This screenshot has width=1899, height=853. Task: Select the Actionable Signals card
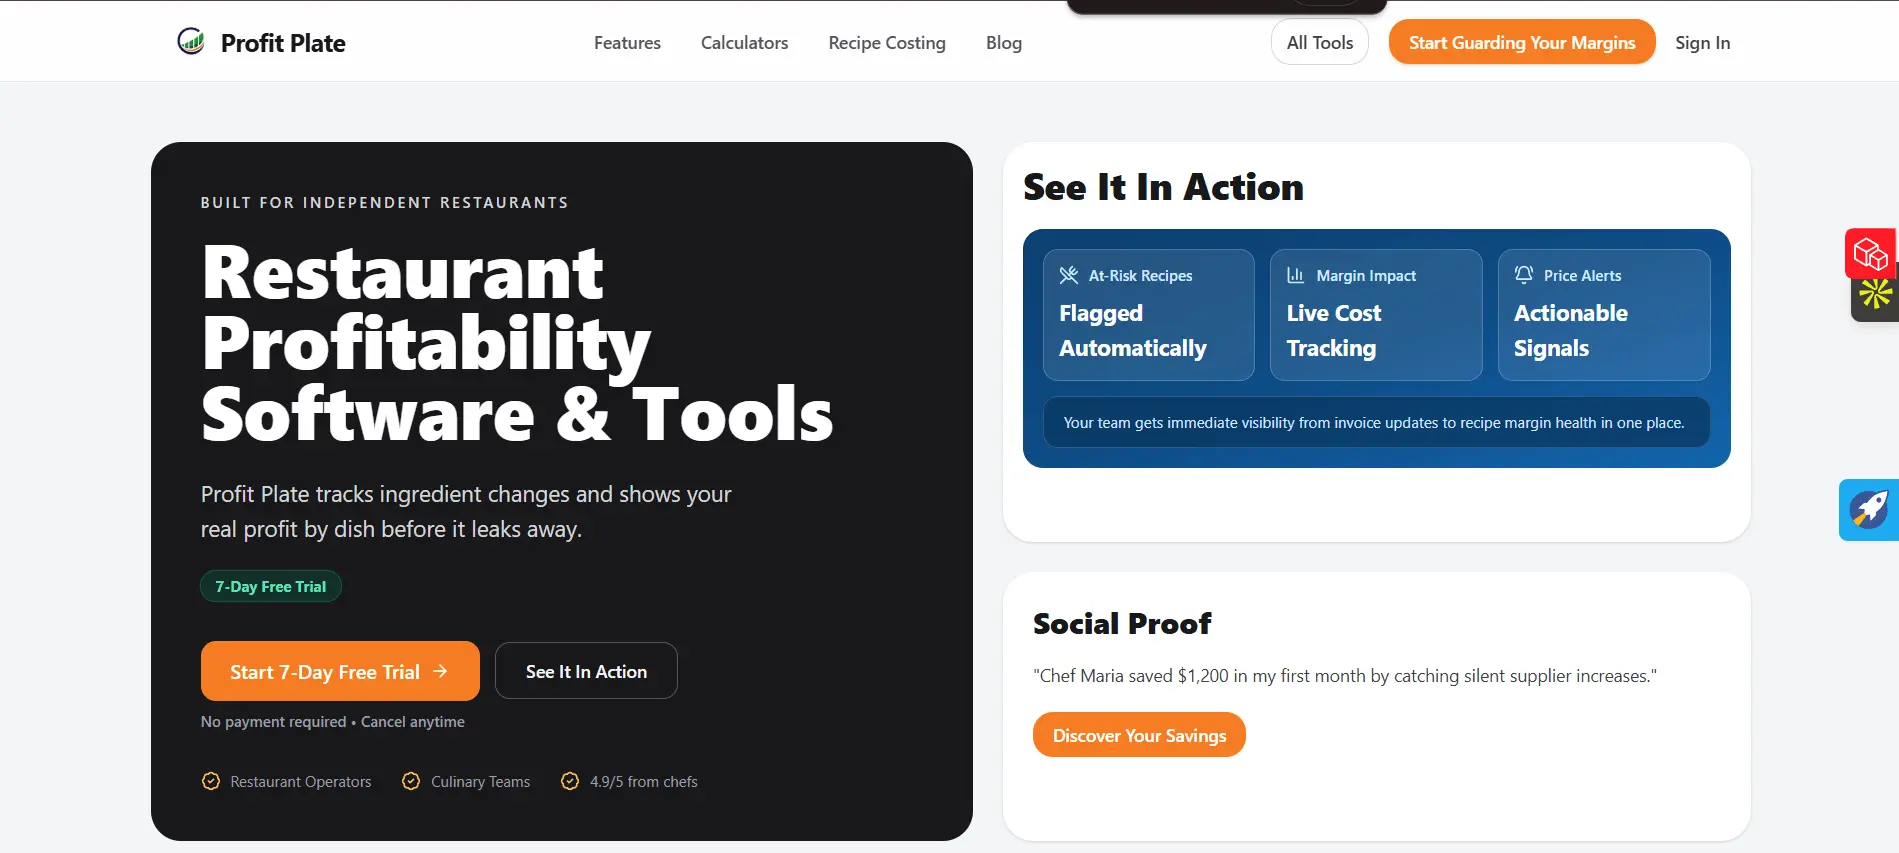[x=1604, y=315]
